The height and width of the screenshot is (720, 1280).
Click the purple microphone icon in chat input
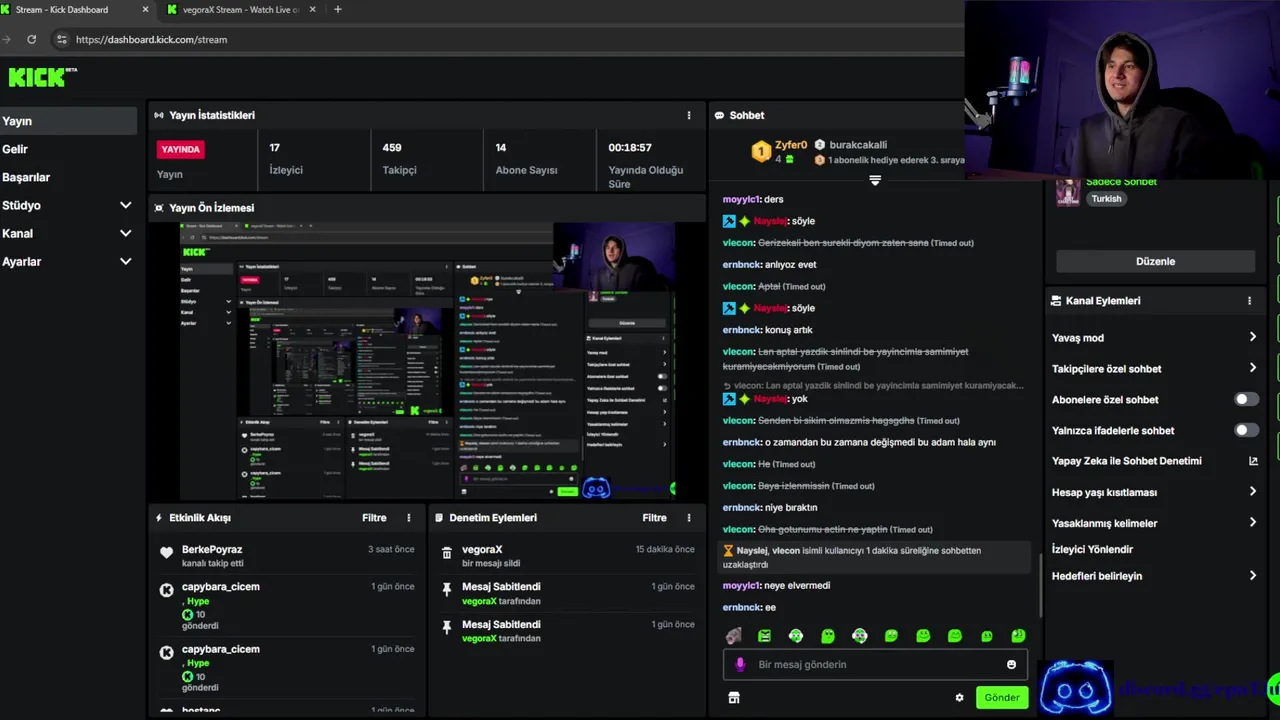click(740, 664)
